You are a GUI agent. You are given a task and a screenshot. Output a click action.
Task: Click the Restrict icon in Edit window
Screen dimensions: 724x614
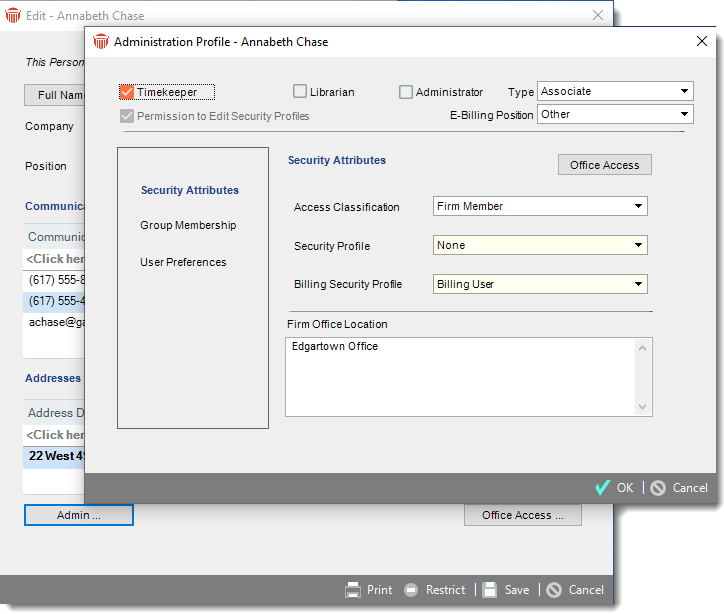pos(411,590)
